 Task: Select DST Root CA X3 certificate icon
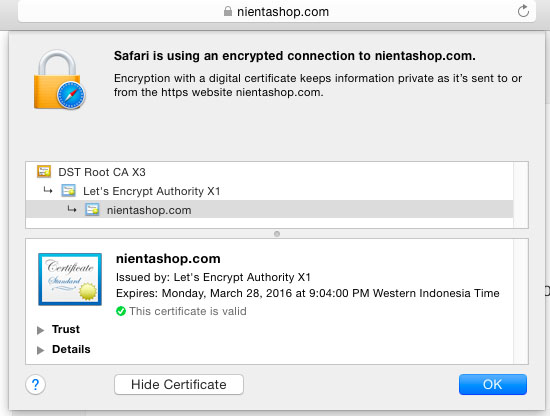[44, 172]
